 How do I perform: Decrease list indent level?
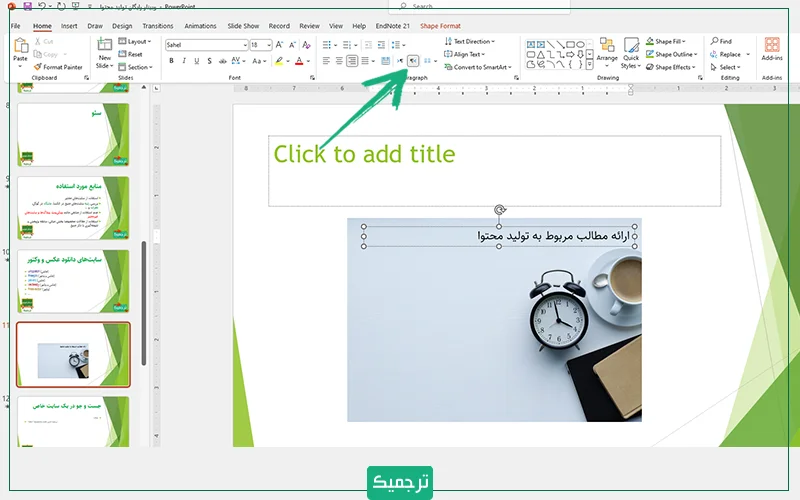click(x=368, y=45)
